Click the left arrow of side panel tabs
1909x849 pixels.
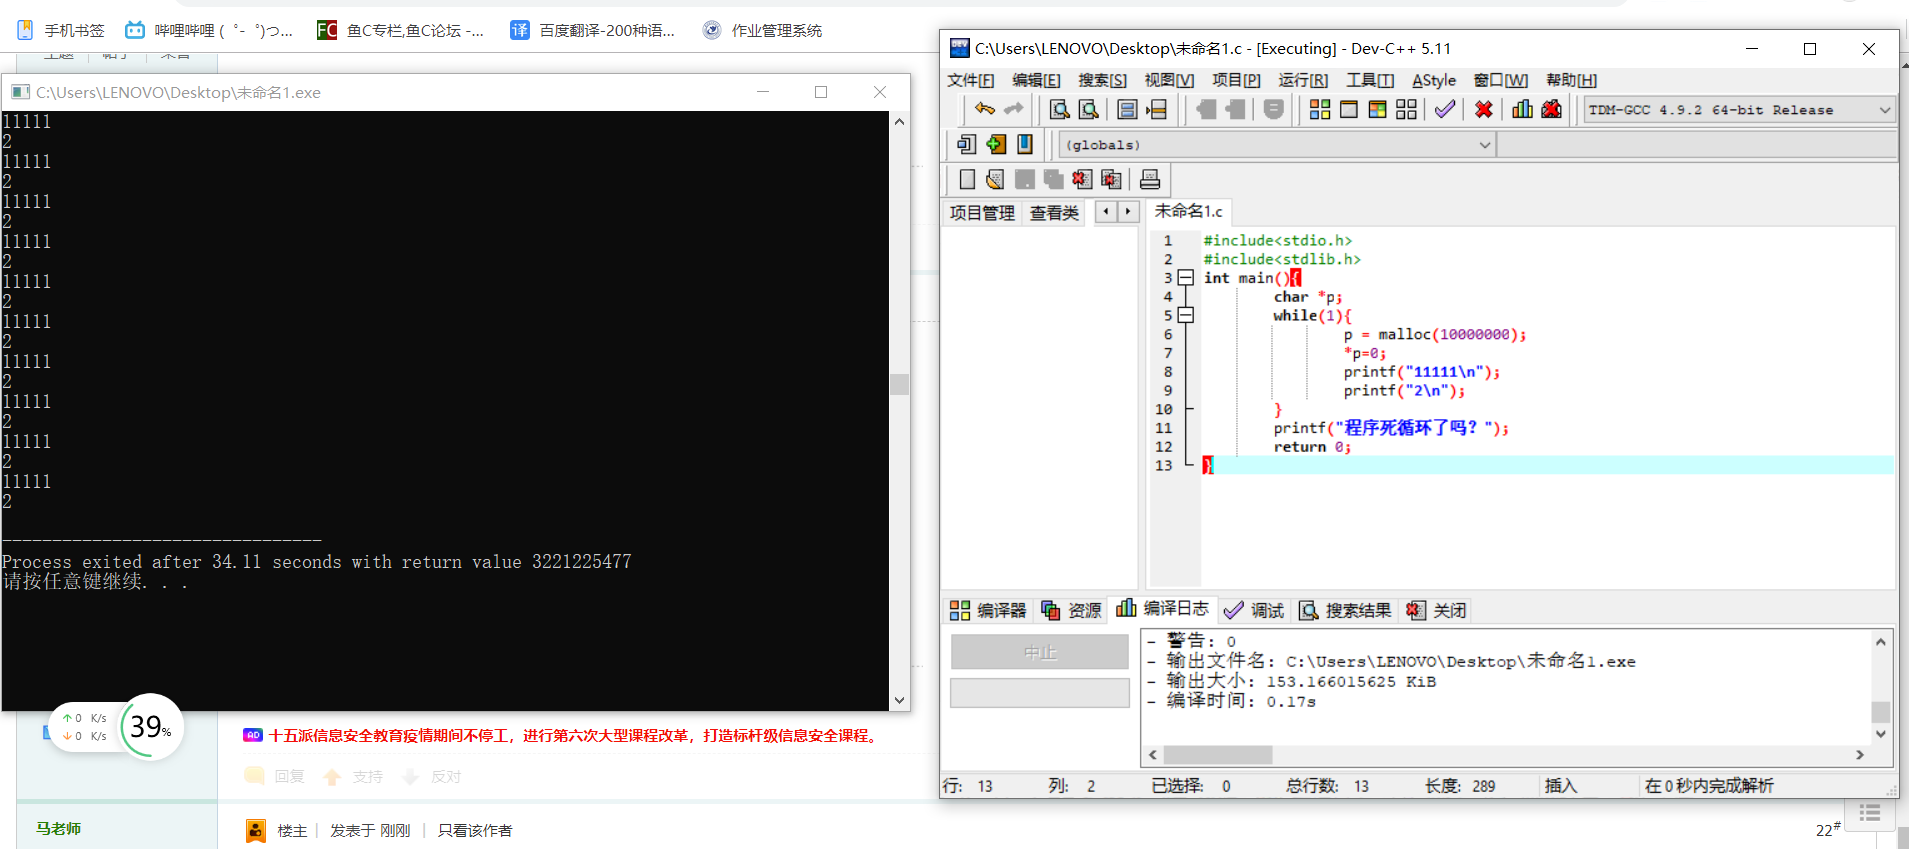(1106, 211)
